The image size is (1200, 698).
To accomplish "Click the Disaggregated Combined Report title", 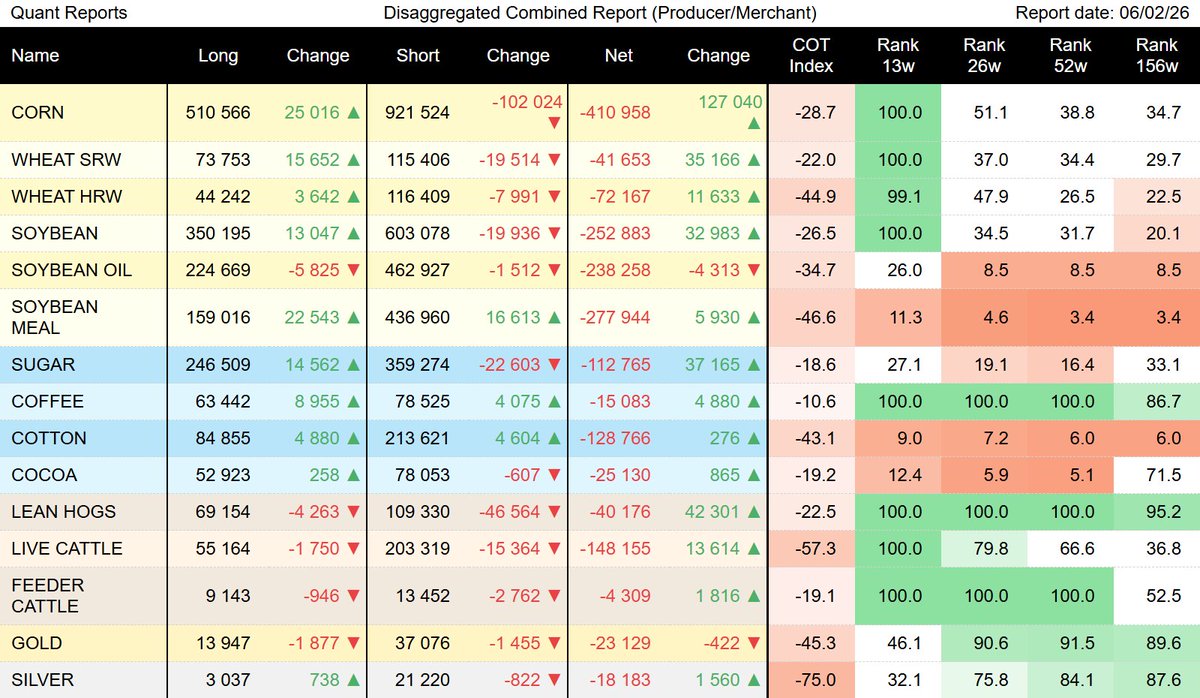I will click(x=600, y=14).
